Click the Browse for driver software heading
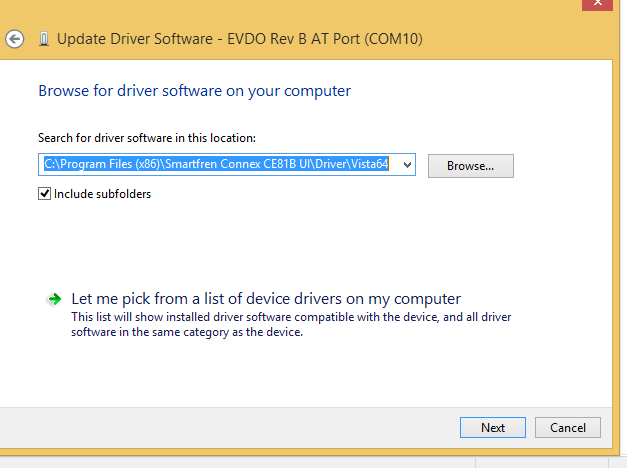 coord(194,91)
